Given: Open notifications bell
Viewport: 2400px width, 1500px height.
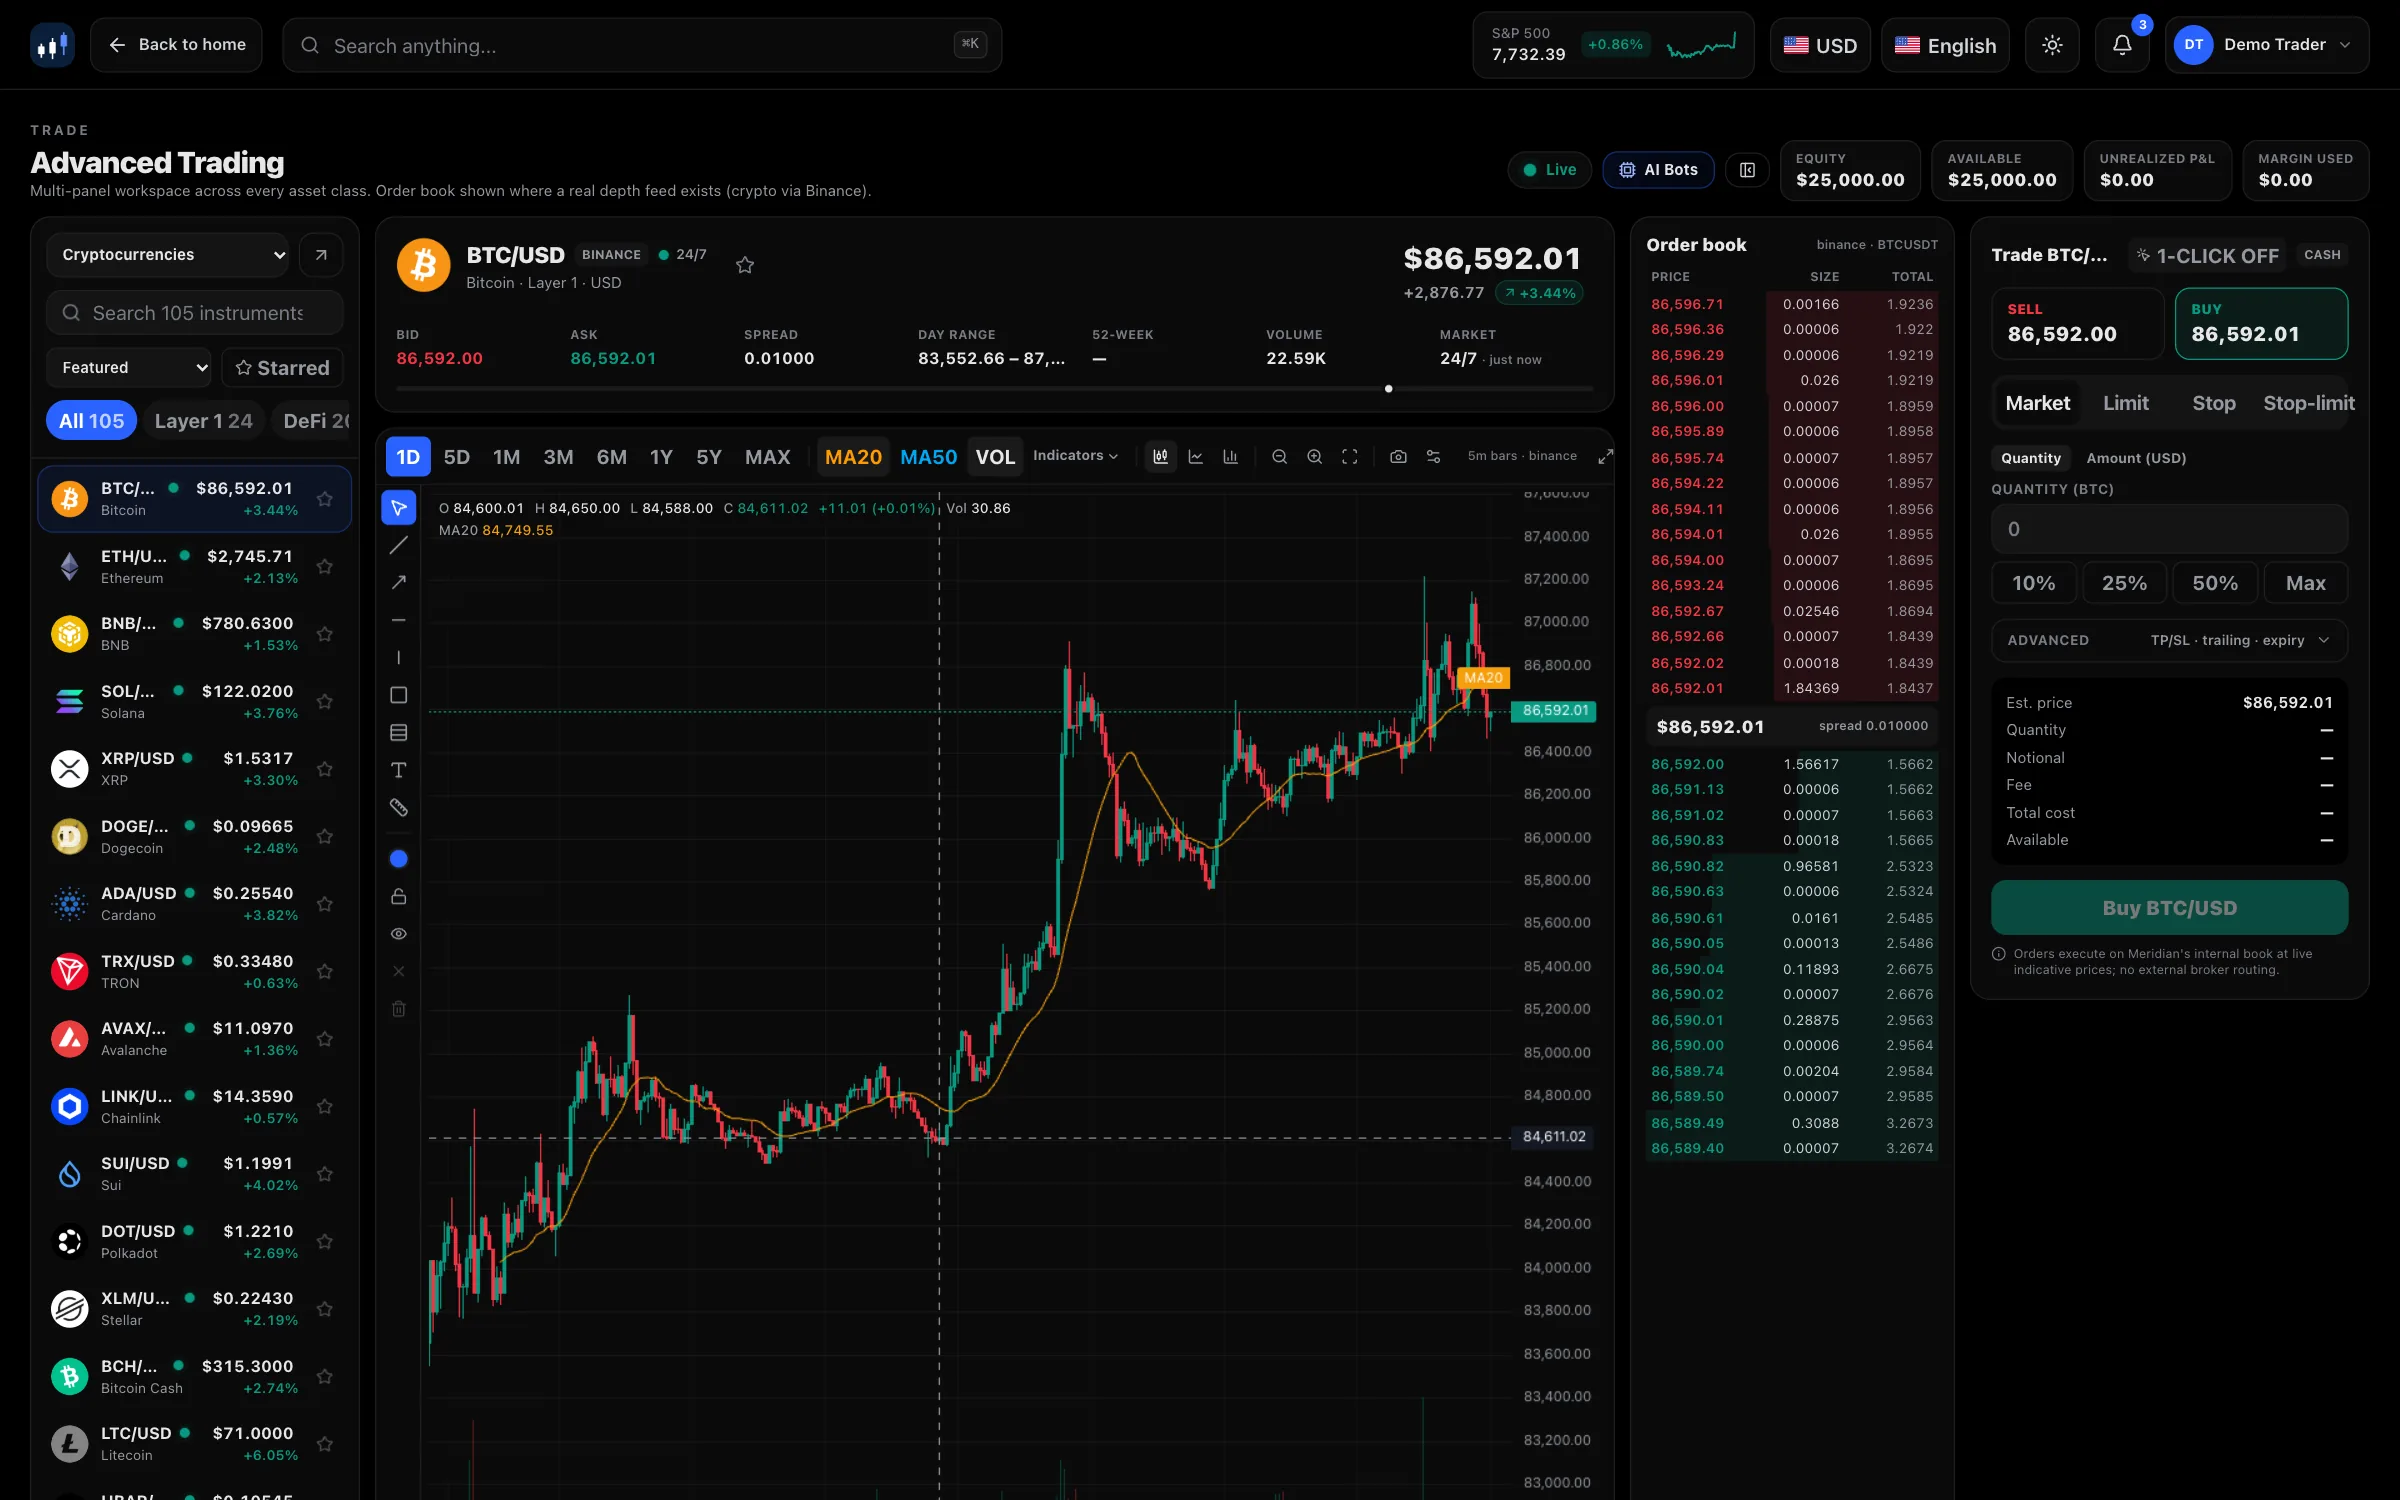Looking at the screenshot, I should pyautogui.click(x=2121, y=45).
